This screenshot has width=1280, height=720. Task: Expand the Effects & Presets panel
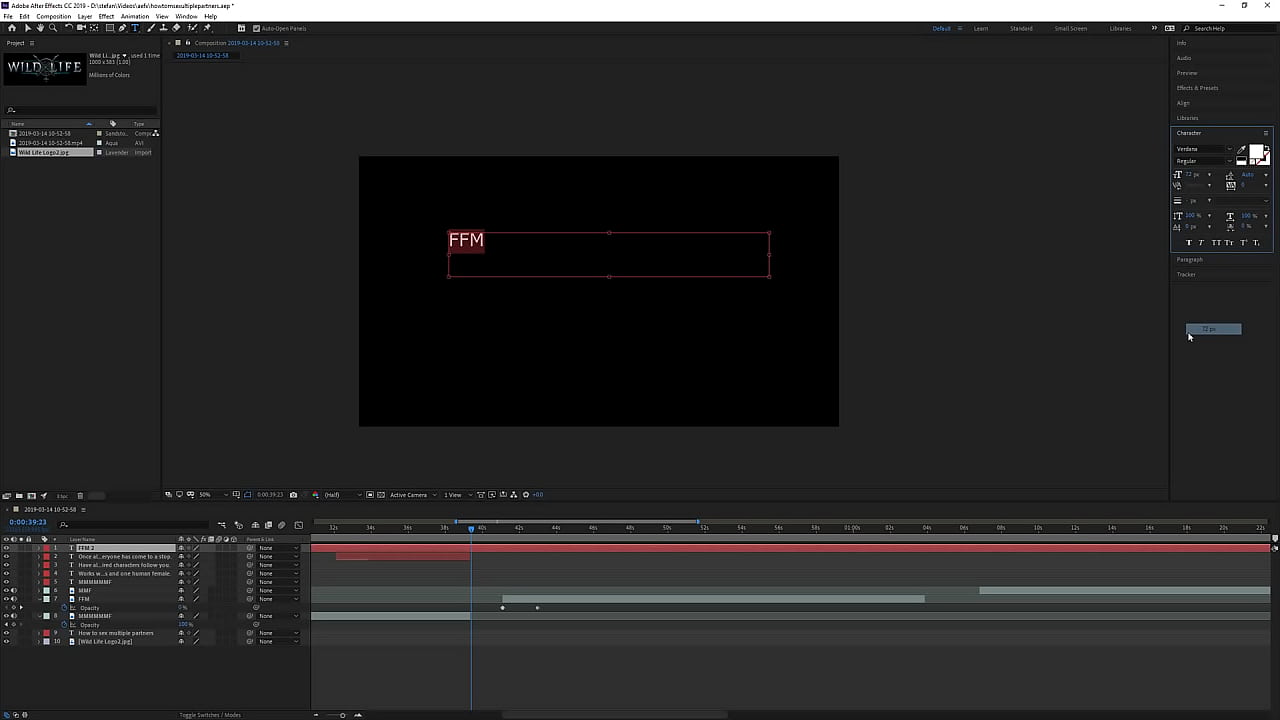point(1197,88)
